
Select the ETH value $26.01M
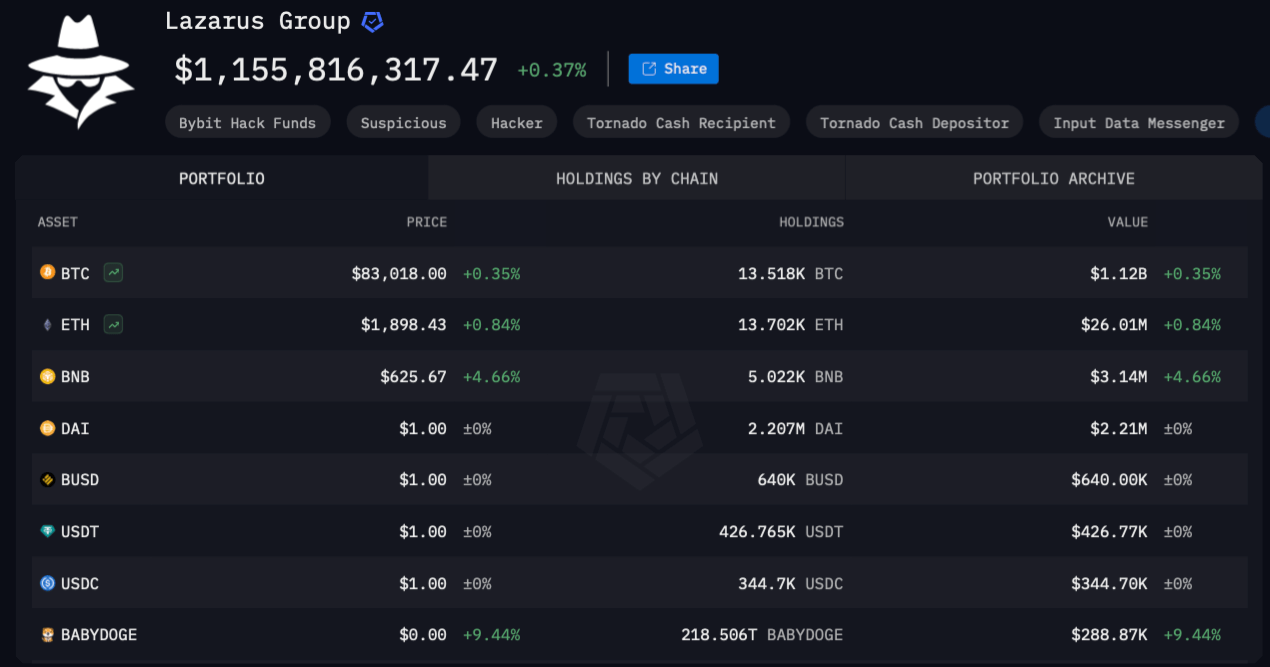pos(1114,325)
